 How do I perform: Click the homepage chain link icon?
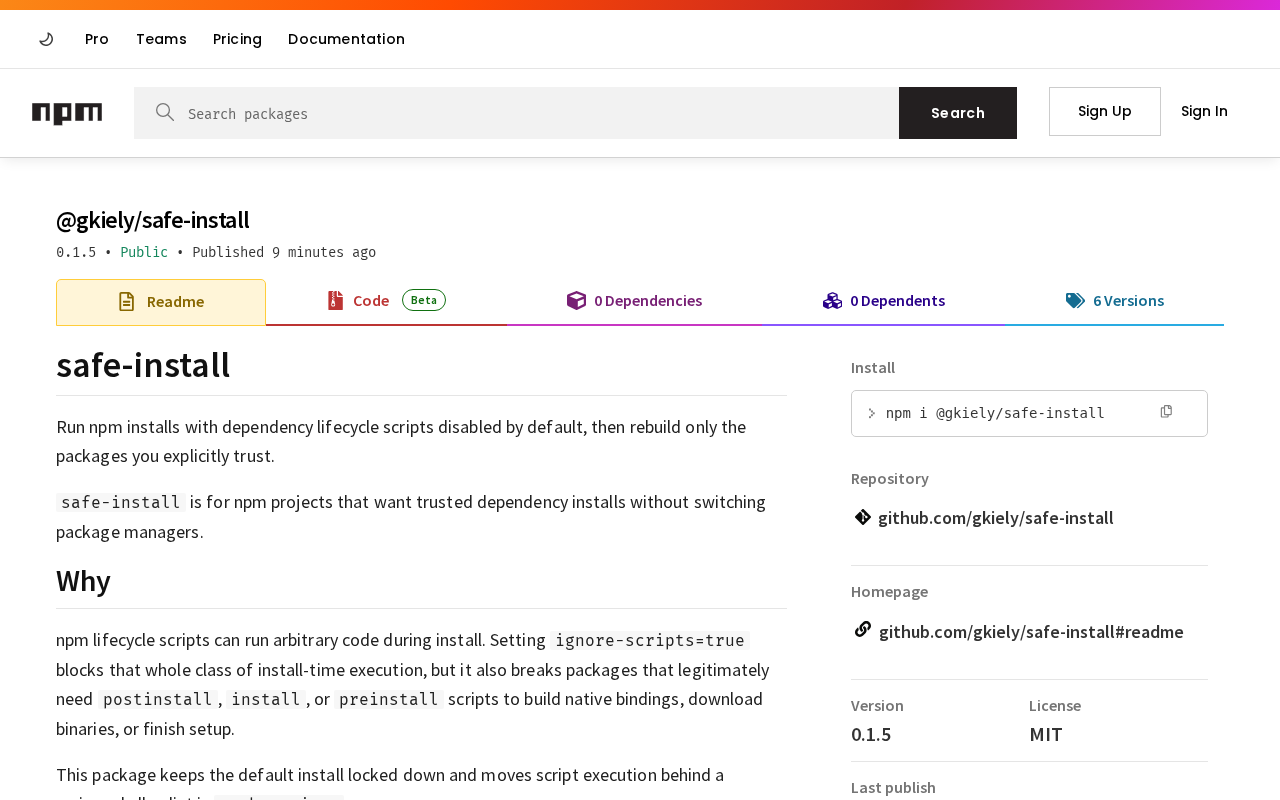point(863,629)
